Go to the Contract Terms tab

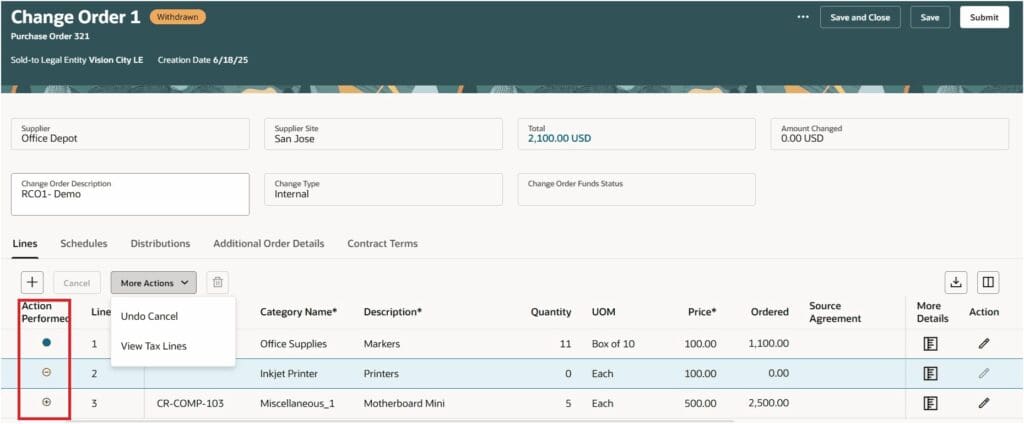coord(382,243)
